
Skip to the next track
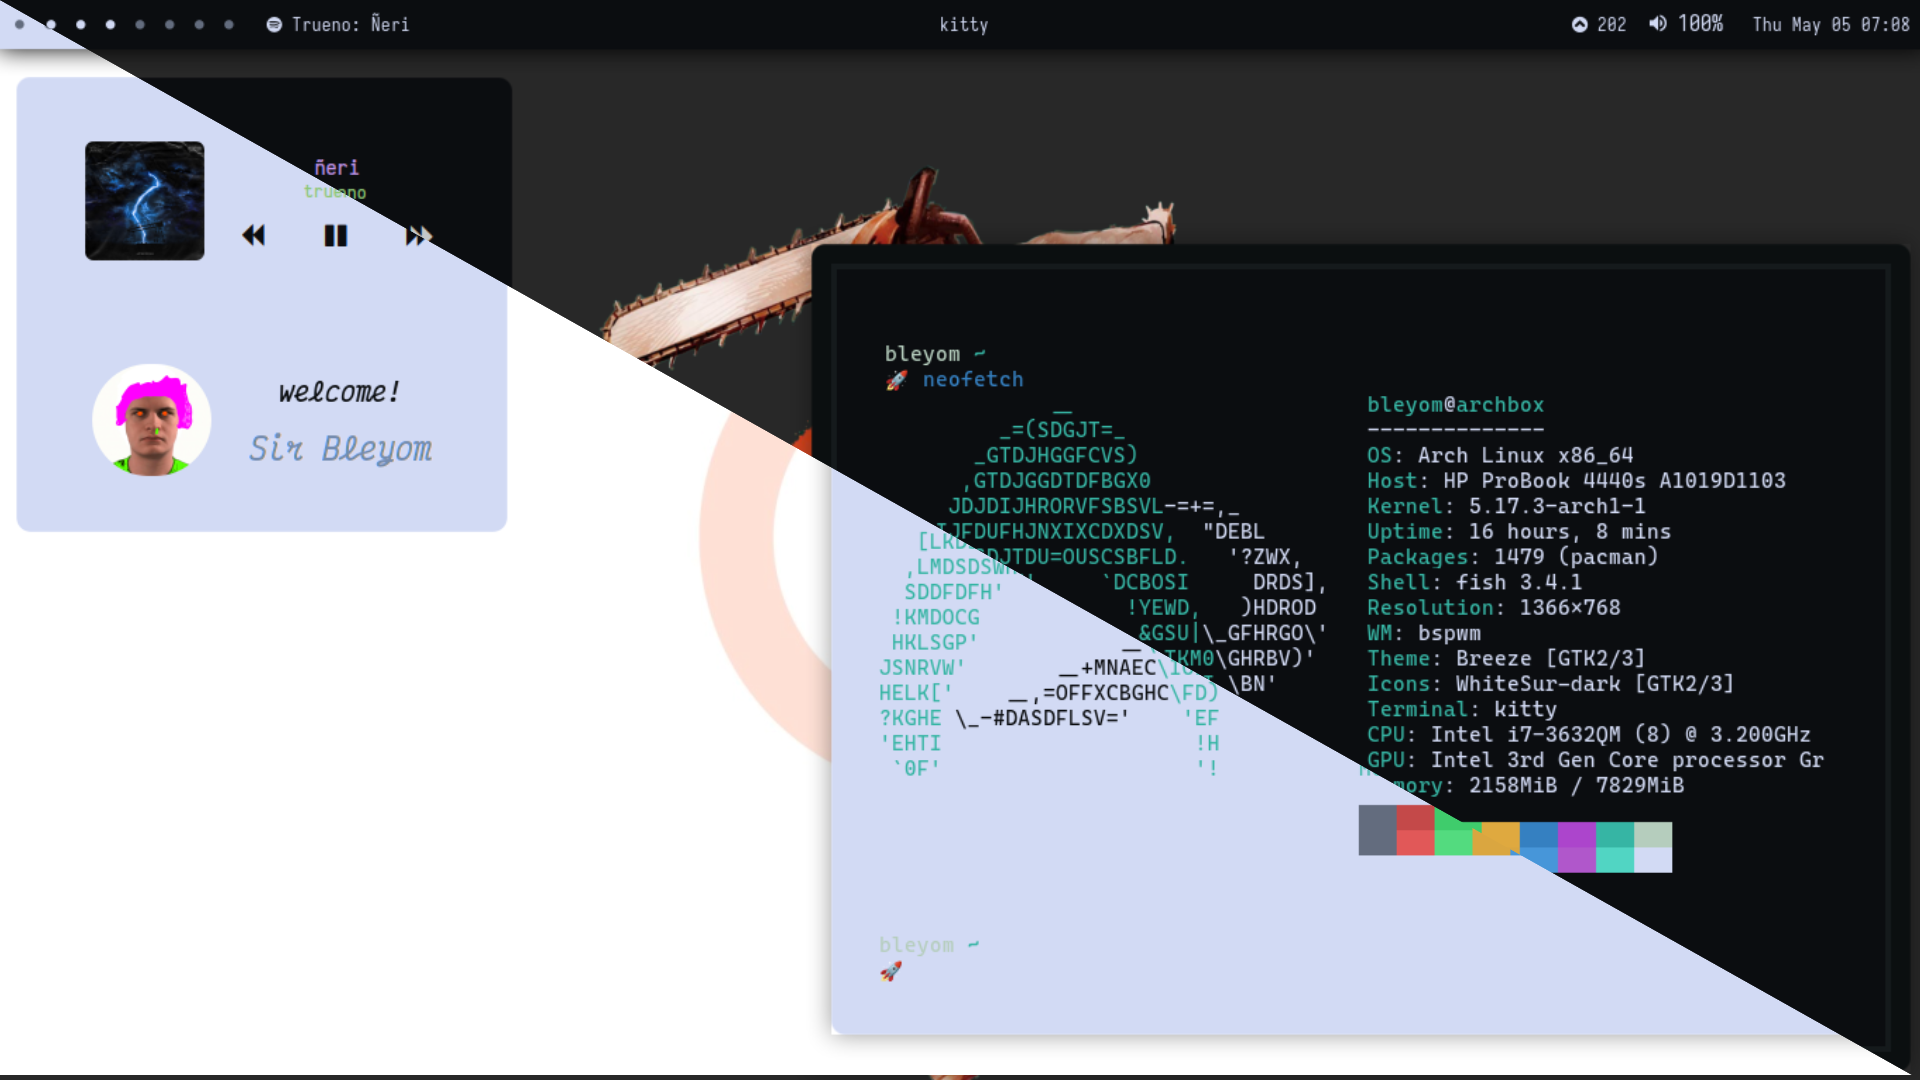[x=418, y=236]
